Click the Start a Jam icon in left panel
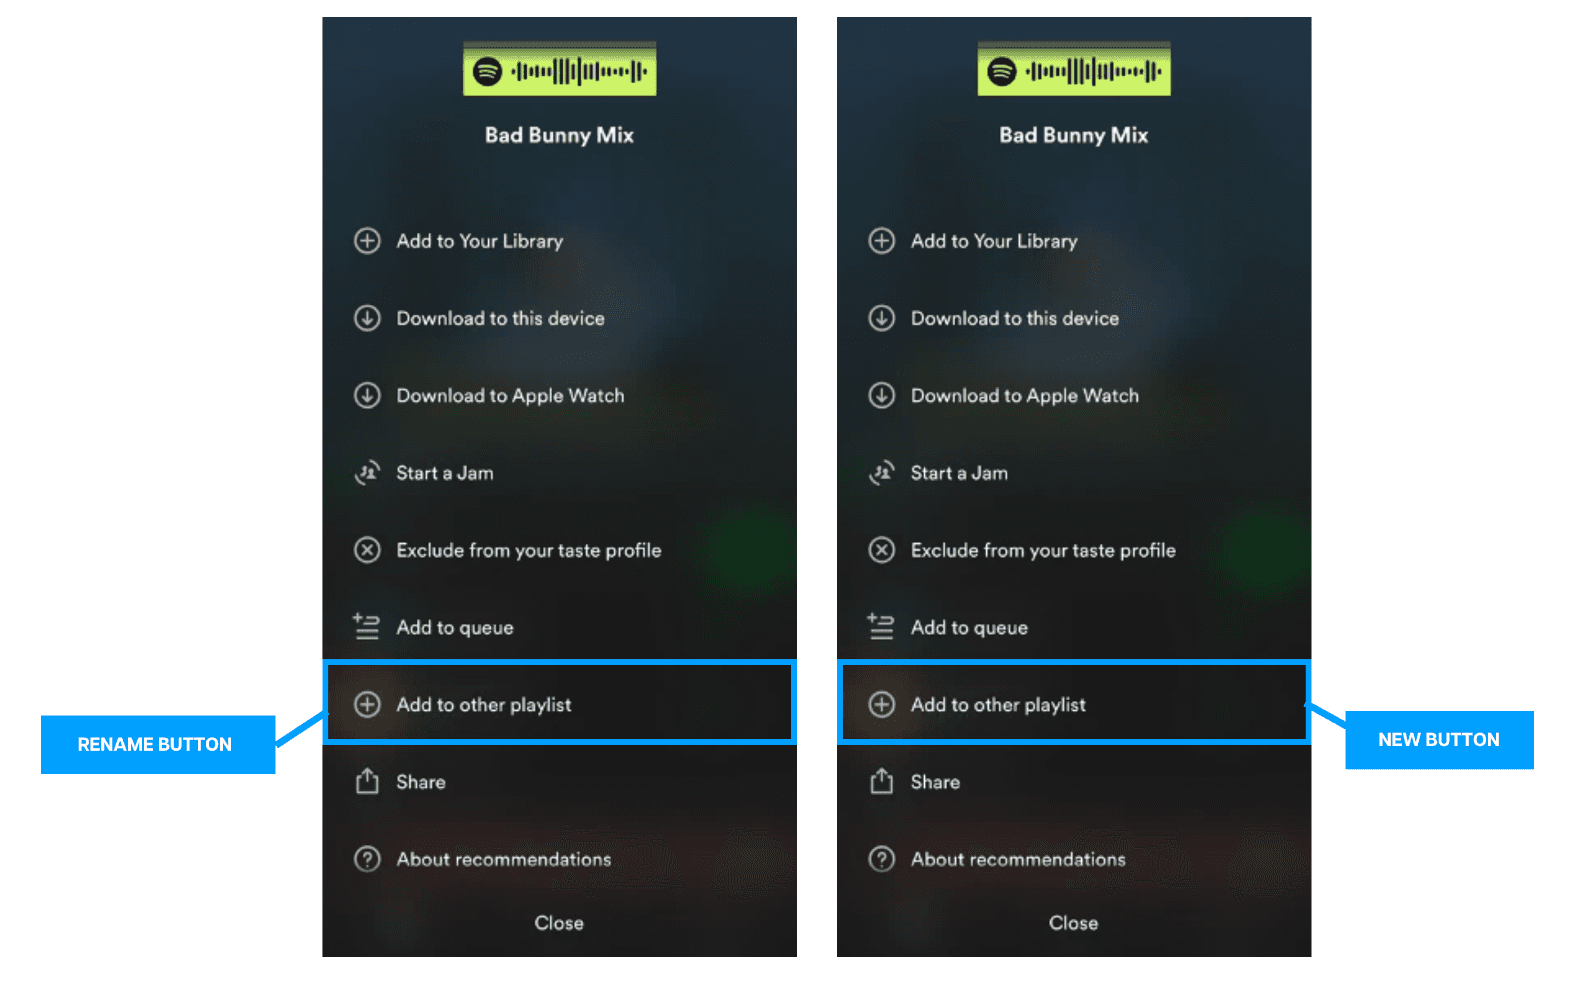 point(367,472)
